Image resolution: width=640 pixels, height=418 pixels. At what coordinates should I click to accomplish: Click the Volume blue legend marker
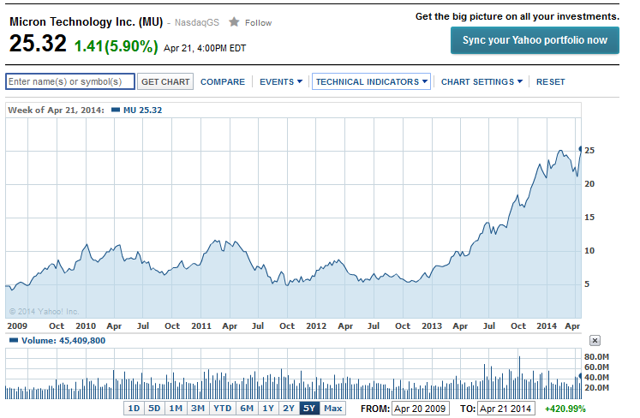[x=14, y=340]
